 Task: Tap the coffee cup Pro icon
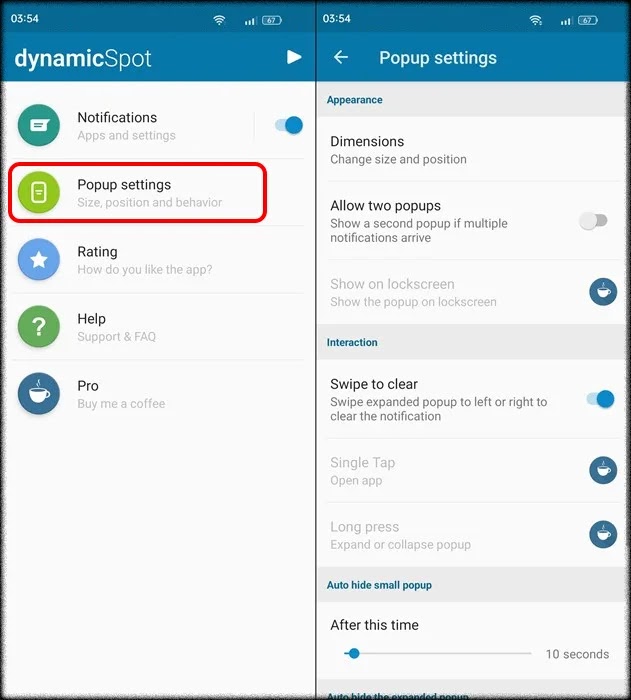pyautogui.click(x=39, y=393)
